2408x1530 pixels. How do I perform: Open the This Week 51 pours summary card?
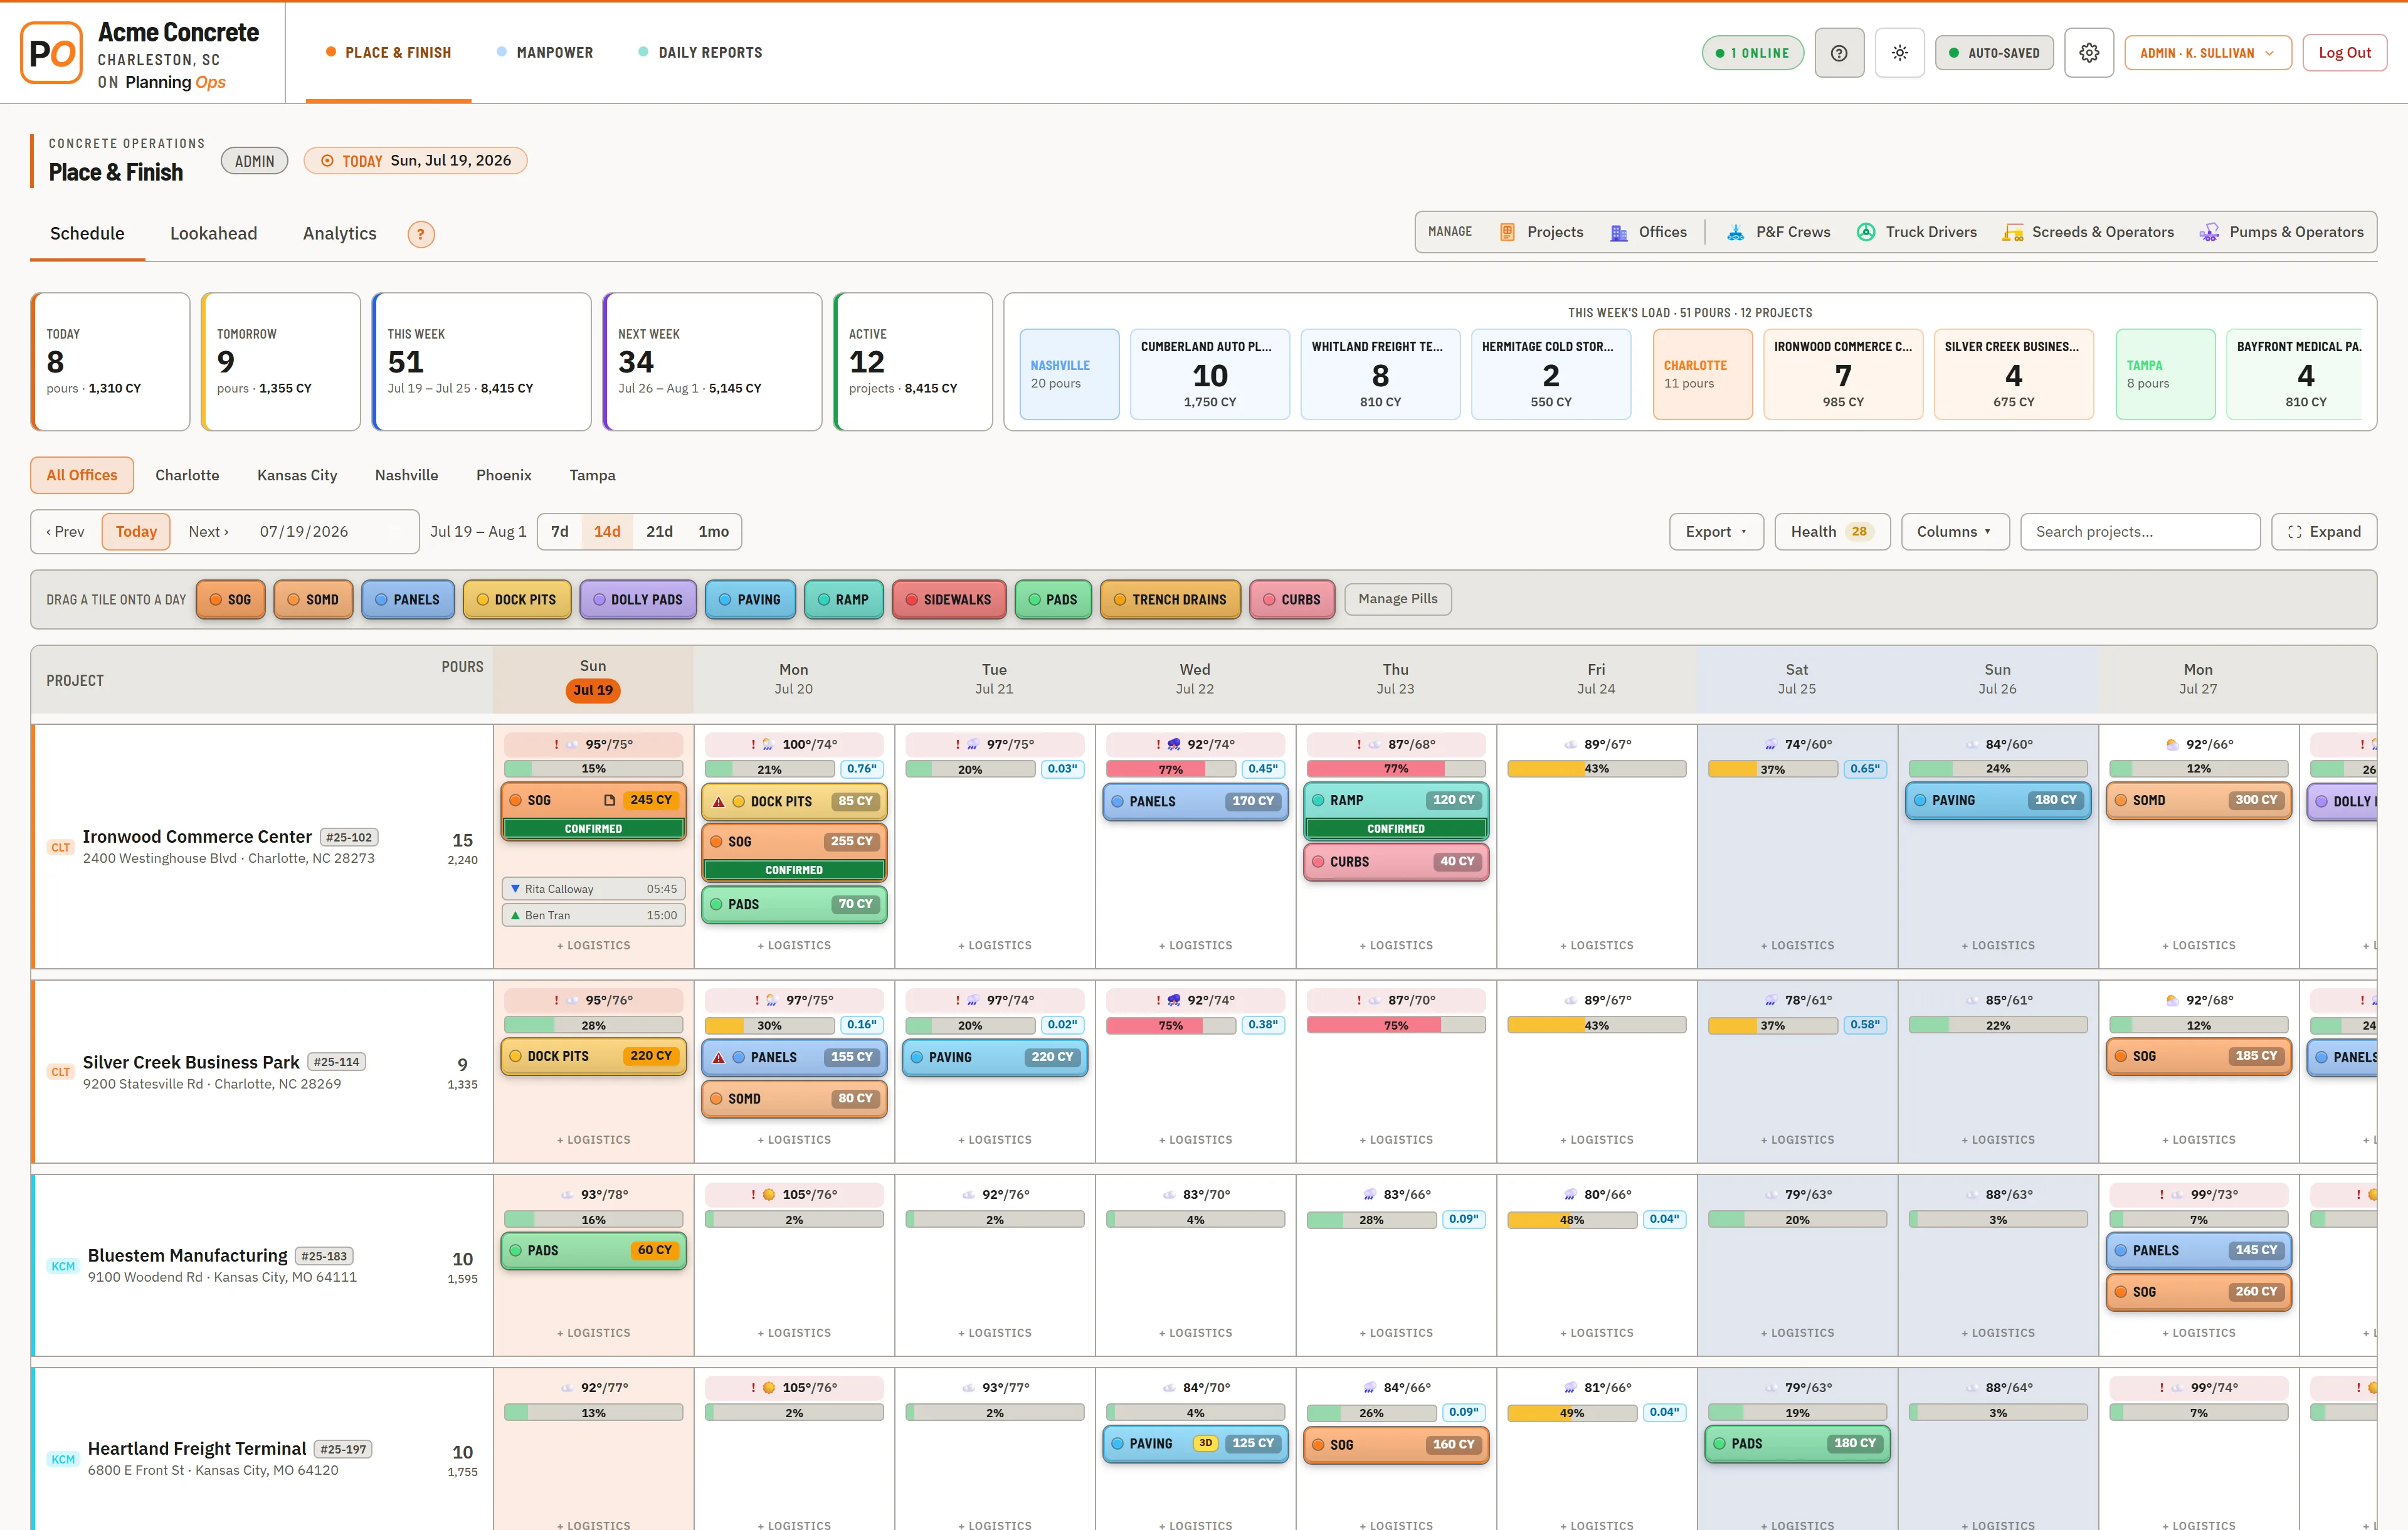pyautogui.click(x=482, y=362)
